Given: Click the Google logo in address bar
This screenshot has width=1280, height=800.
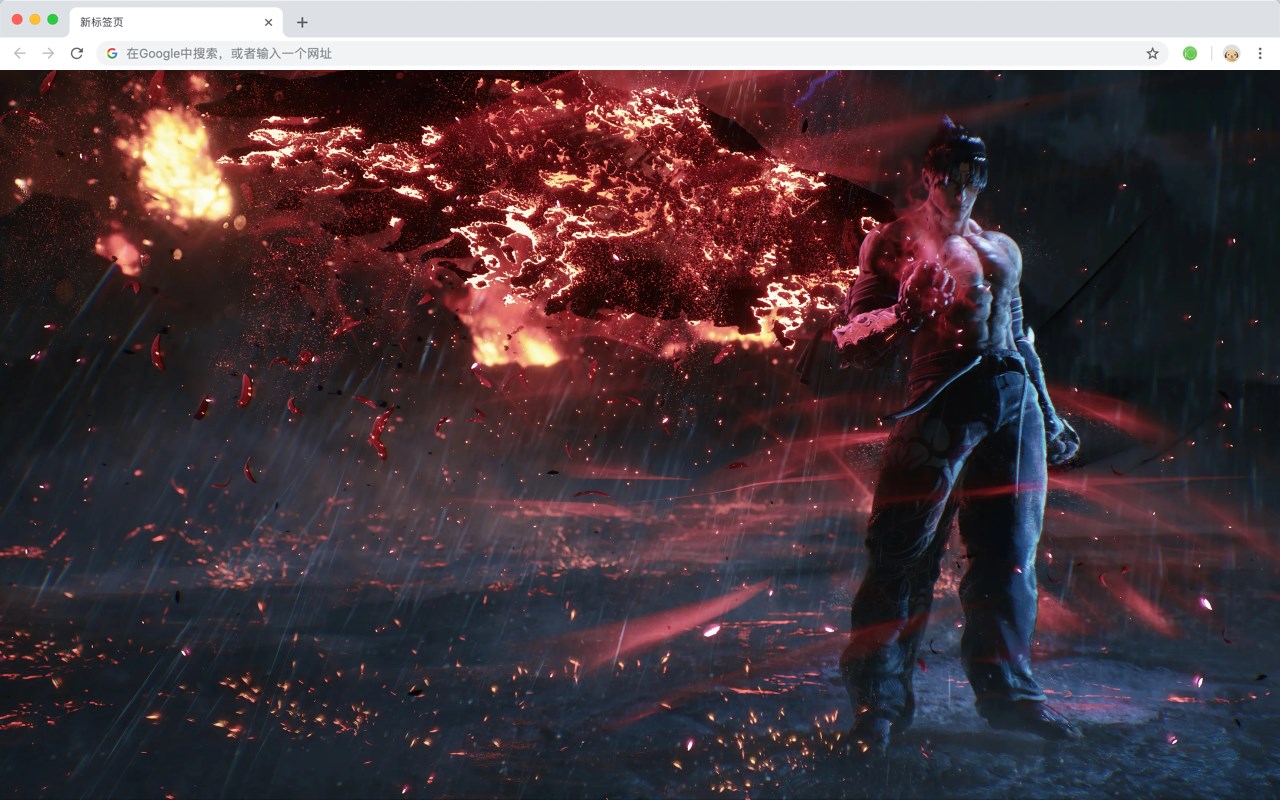Looking at the screenshot, I should 112,53.
